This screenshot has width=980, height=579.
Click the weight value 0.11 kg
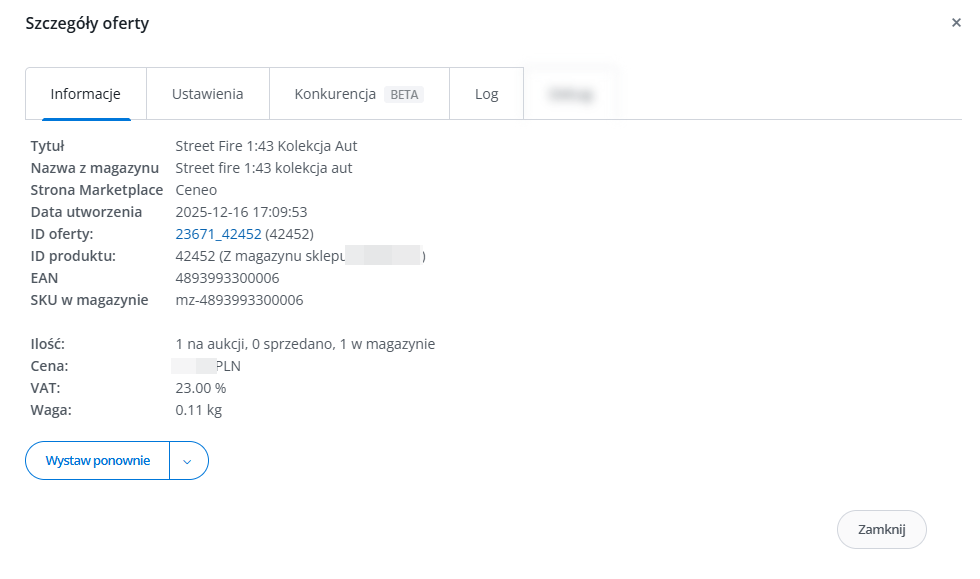[196, 410]
